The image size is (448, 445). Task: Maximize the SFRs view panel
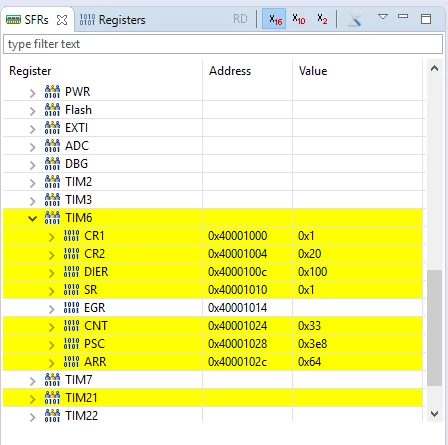(426, 19)
